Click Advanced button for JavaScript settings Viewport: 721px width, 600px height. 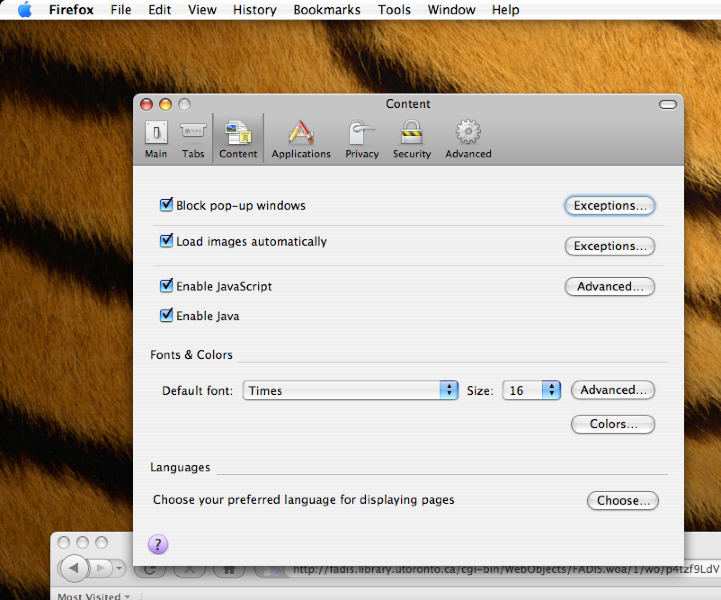[610, 286]
